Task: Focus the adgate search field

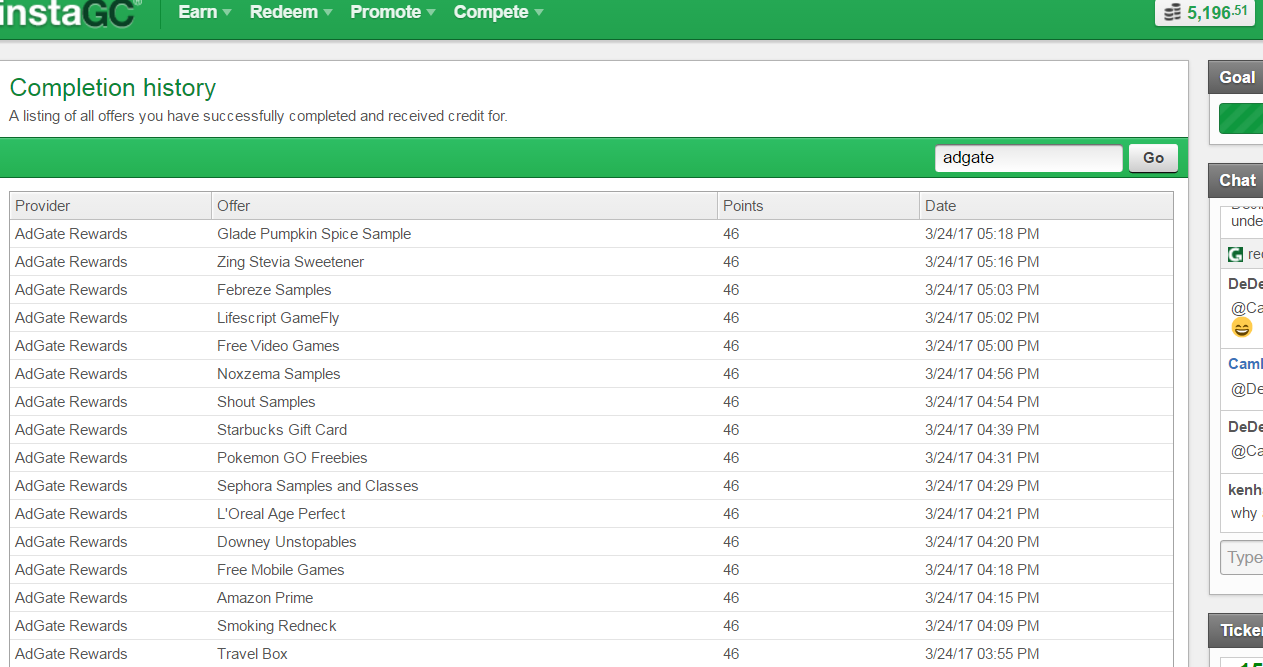Action: [x=1029, y=158]
